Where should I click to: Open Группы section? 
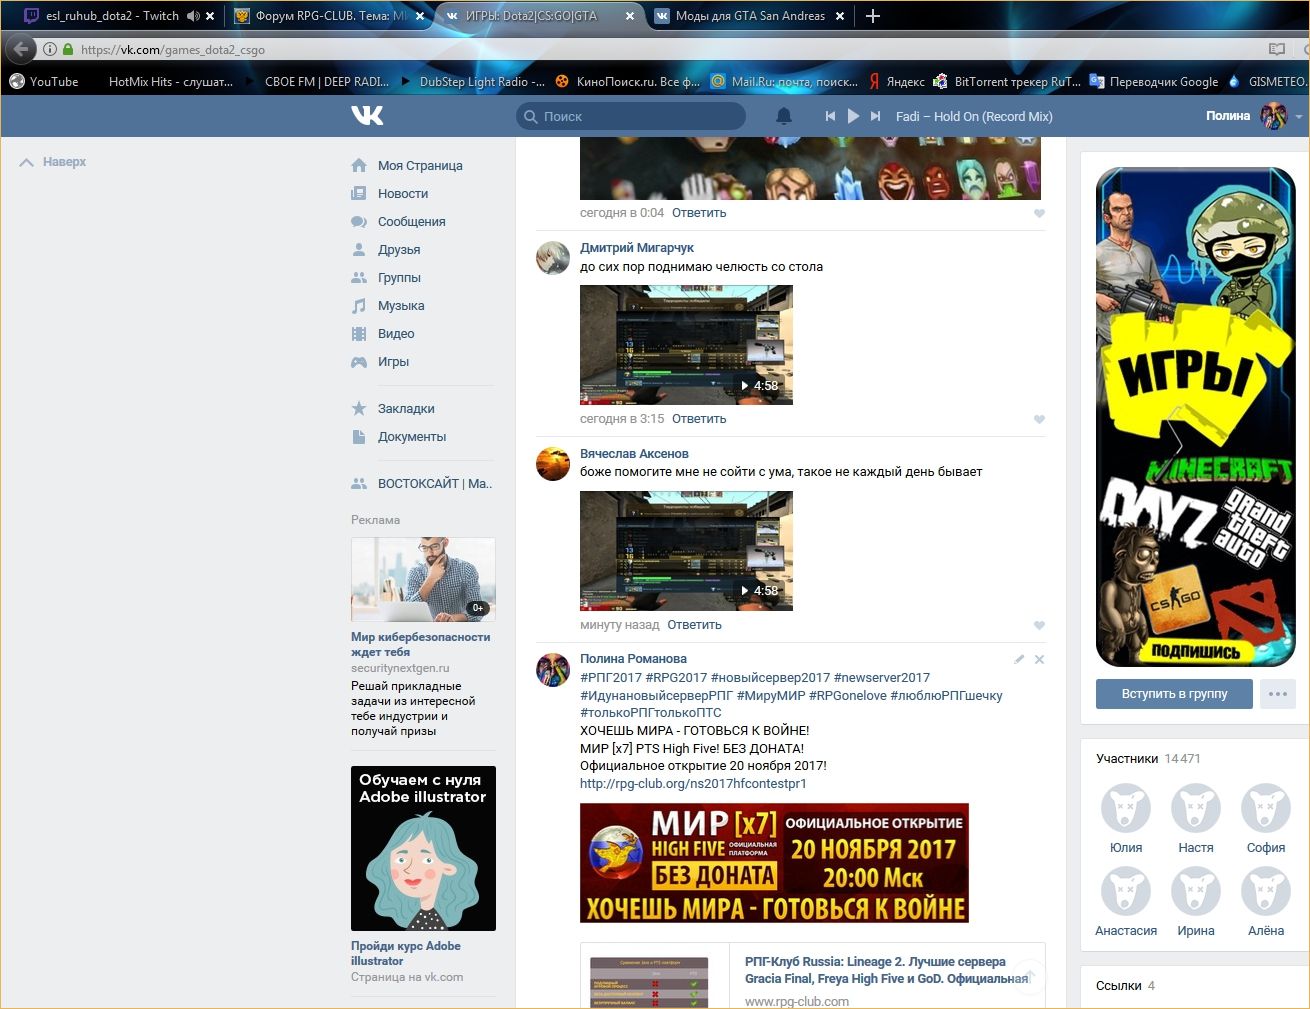tap(399, 278)
